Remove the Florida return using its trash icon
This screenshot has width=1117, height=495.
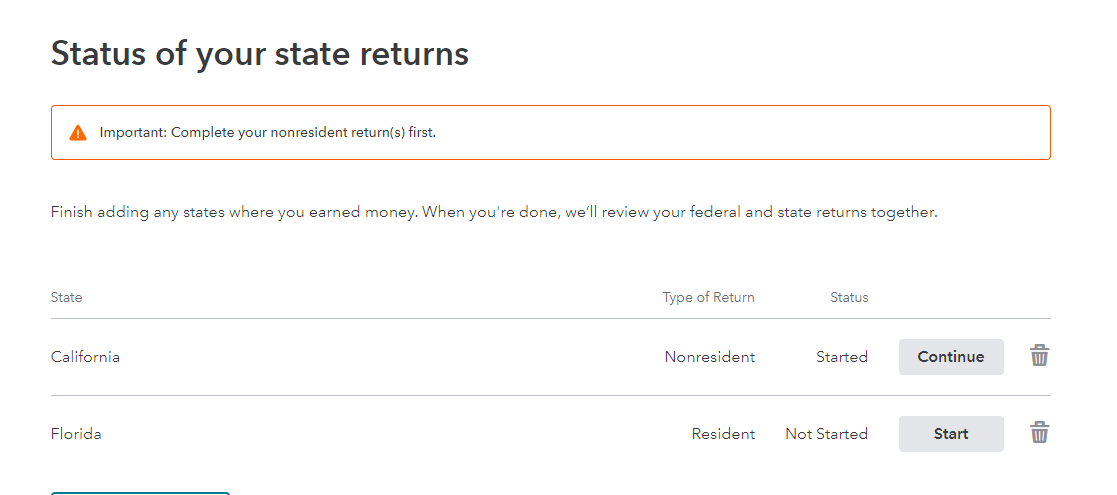pos(1039,432)
